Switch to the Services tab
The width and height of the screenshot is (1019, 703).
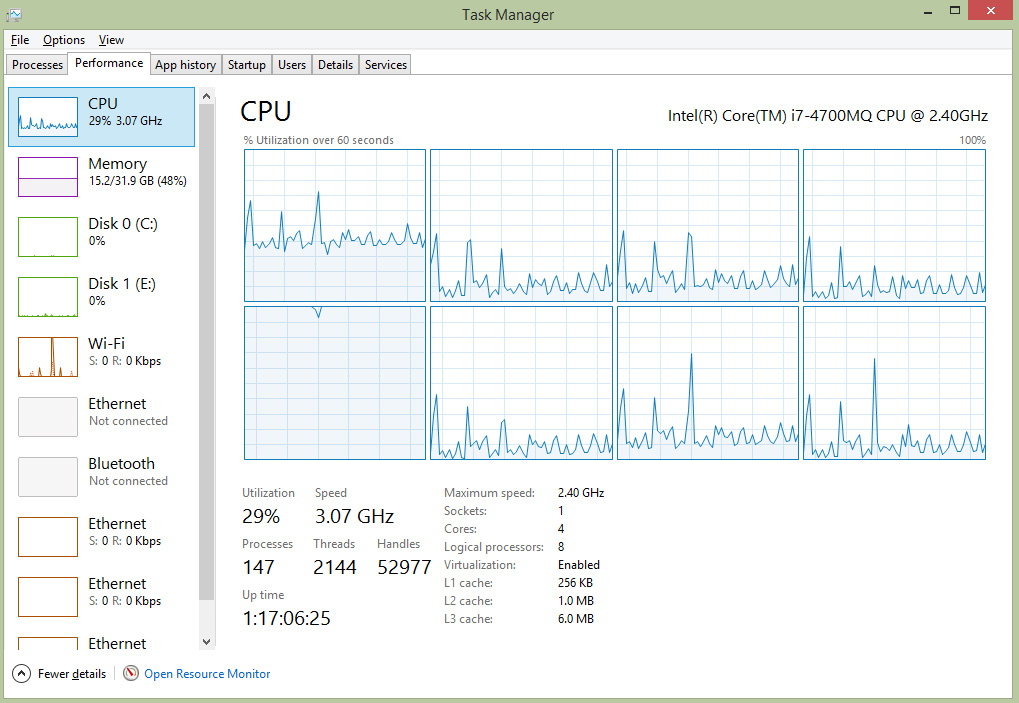pyautogui.click(x=385, y=64)
